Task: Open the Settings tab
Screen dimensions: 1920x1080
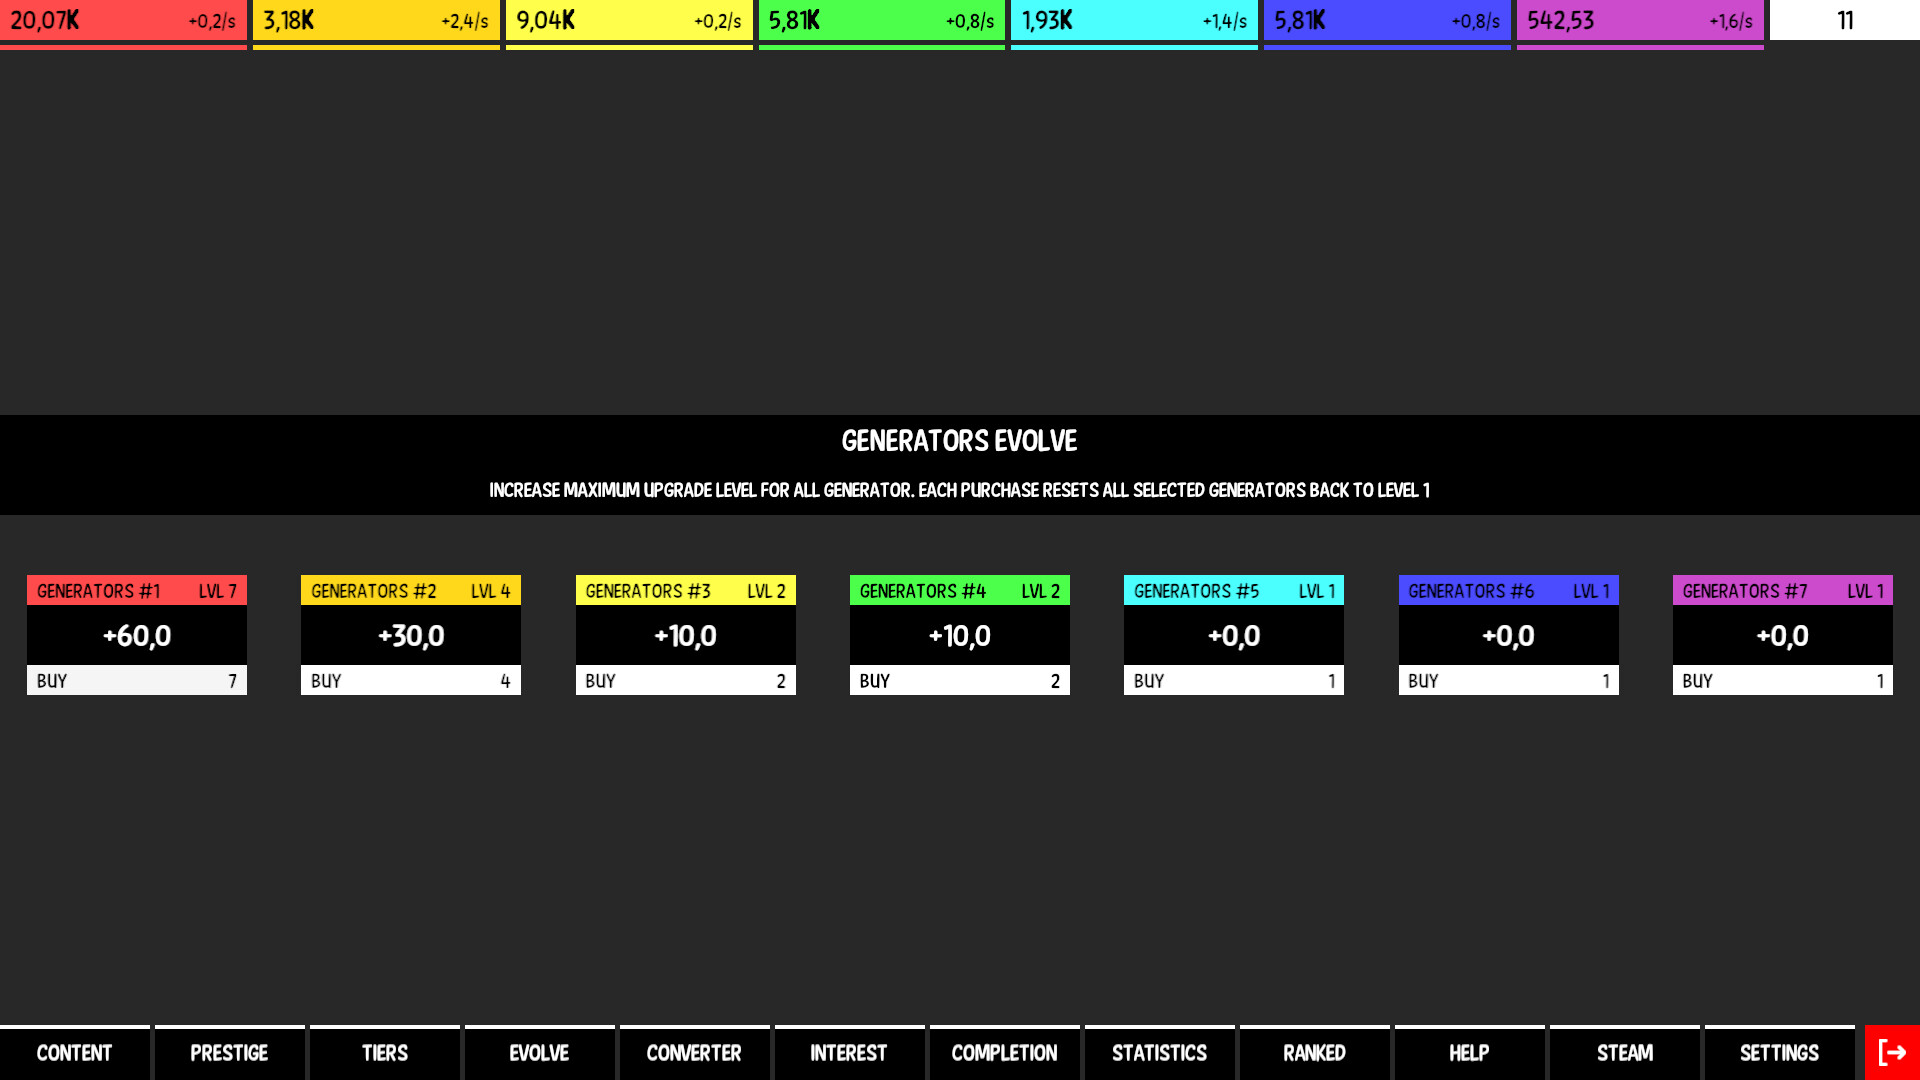Action: tap(1780, 1052)
